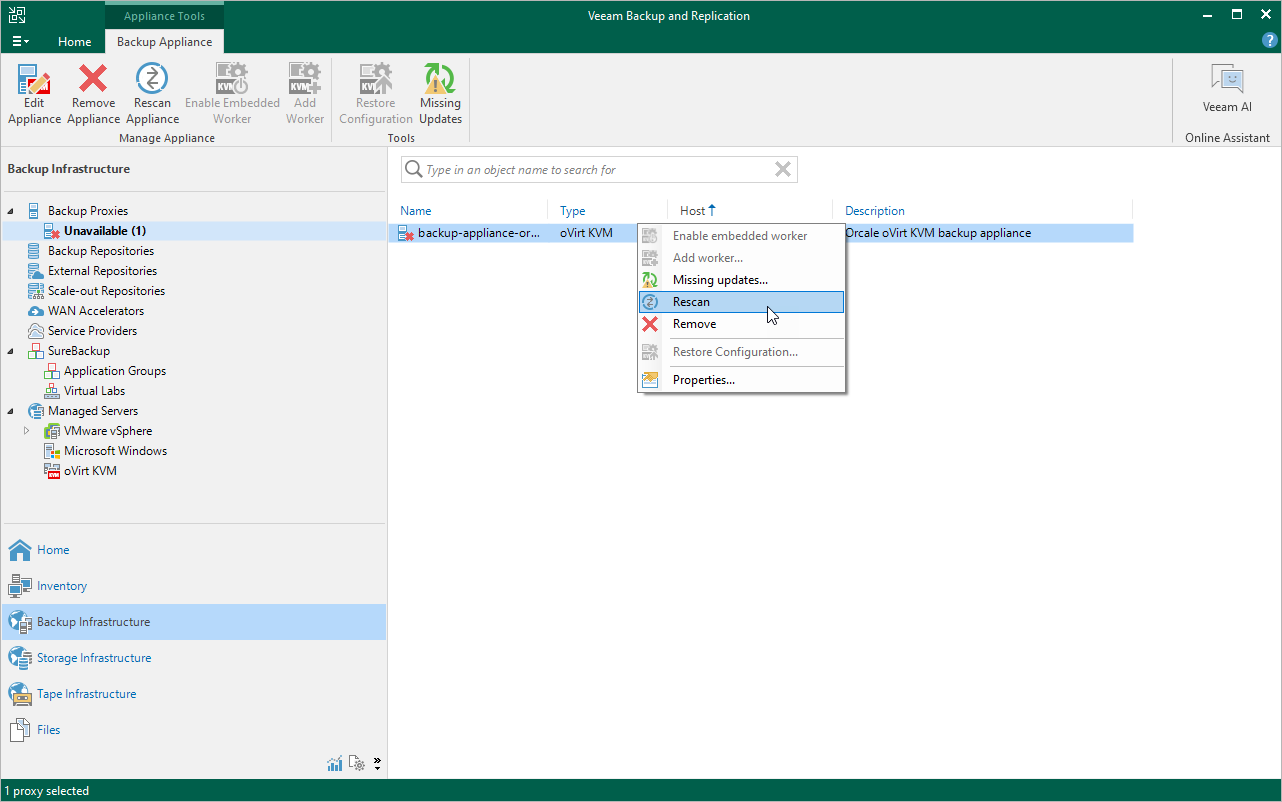Collapse the Managed Servers tree node
1282x802 pixels.
click(x=11, y=411)
